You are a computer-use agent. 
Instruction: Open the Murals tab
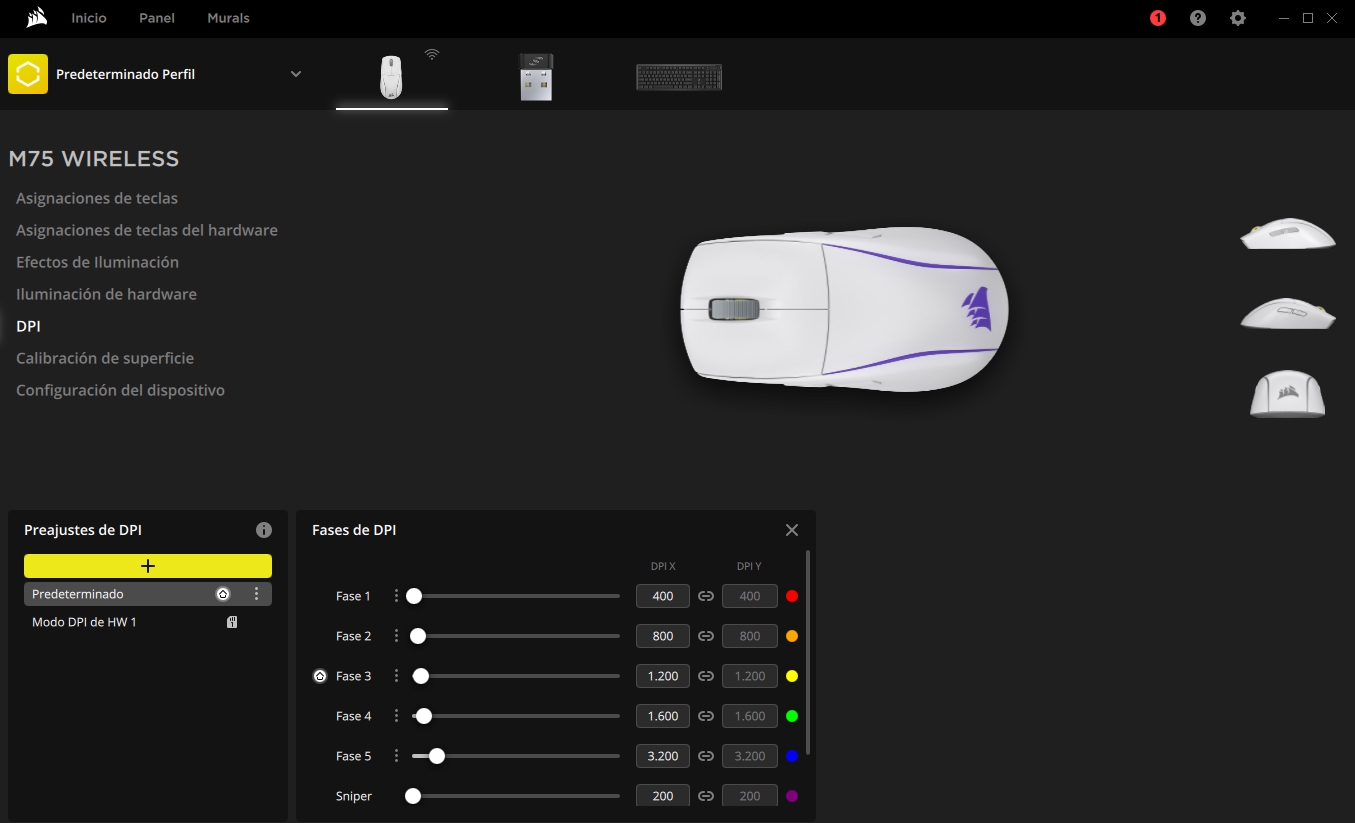228,18
